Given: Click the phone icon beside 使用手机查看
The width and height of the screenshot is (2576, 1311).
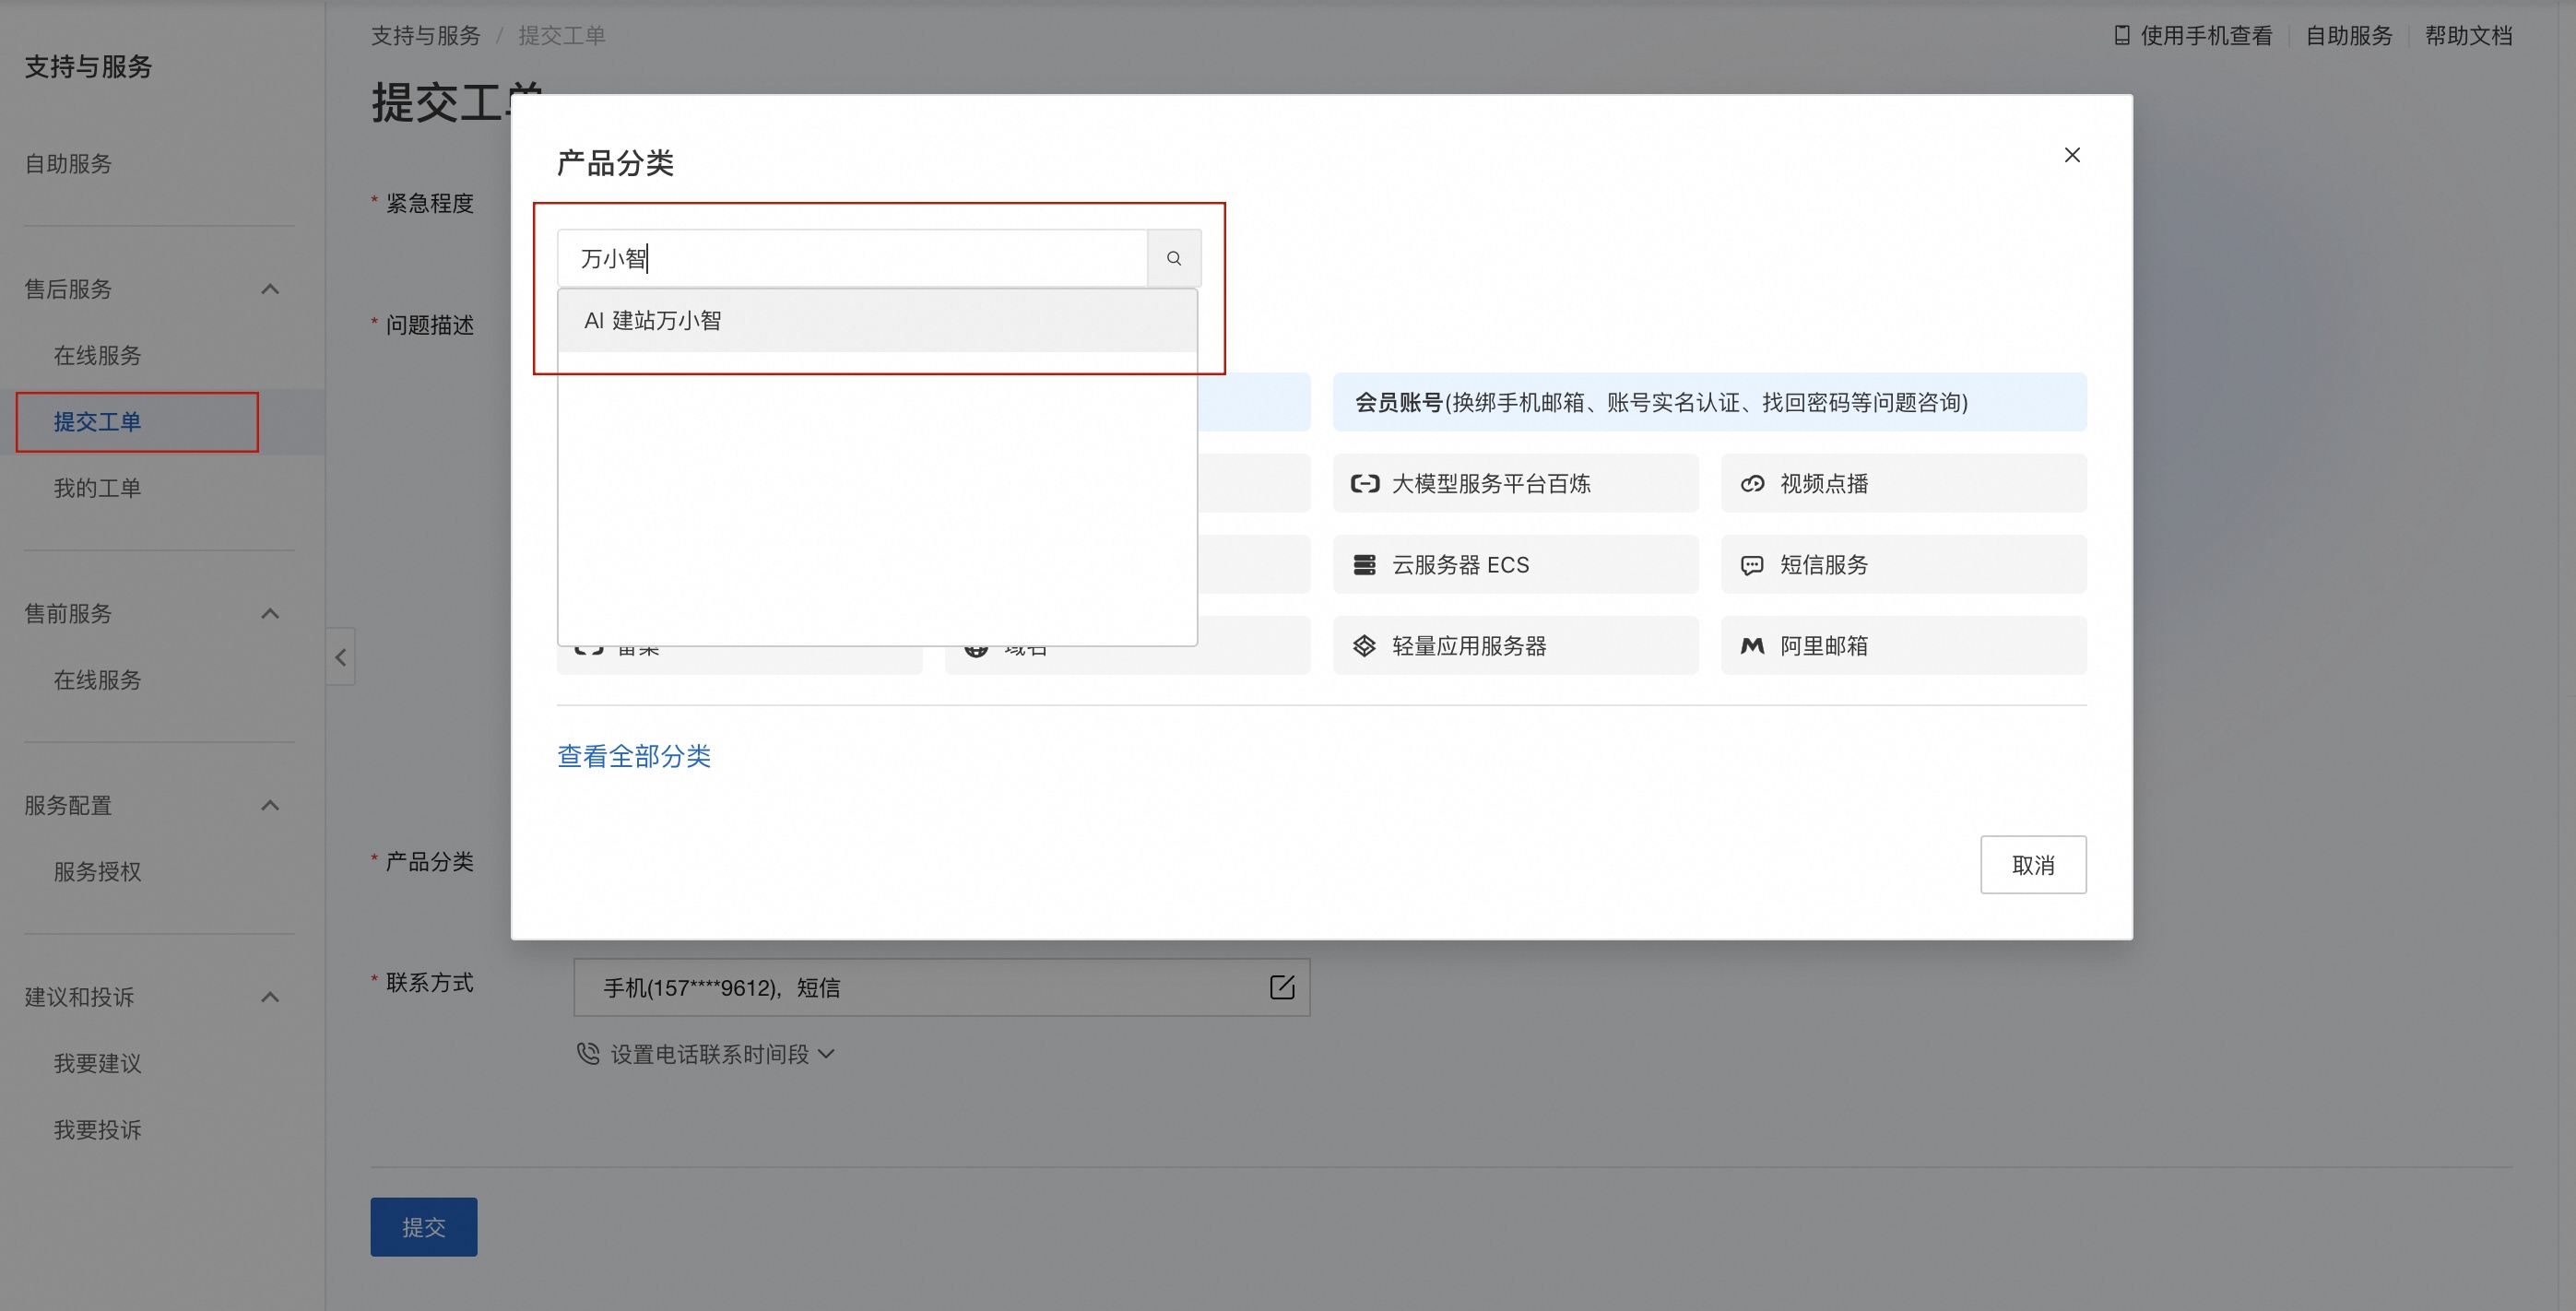Looking at the screenshot, I should coord(2121,36).
